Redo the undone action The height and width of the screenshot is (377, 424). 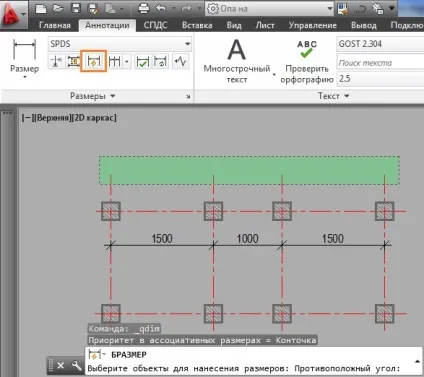click(187, 8)
